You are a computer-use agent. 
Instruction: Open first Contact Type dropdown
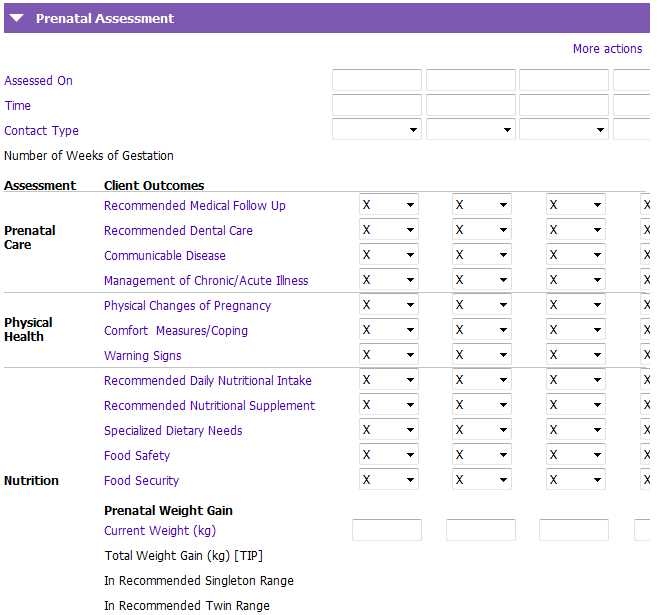pos(377,130)
